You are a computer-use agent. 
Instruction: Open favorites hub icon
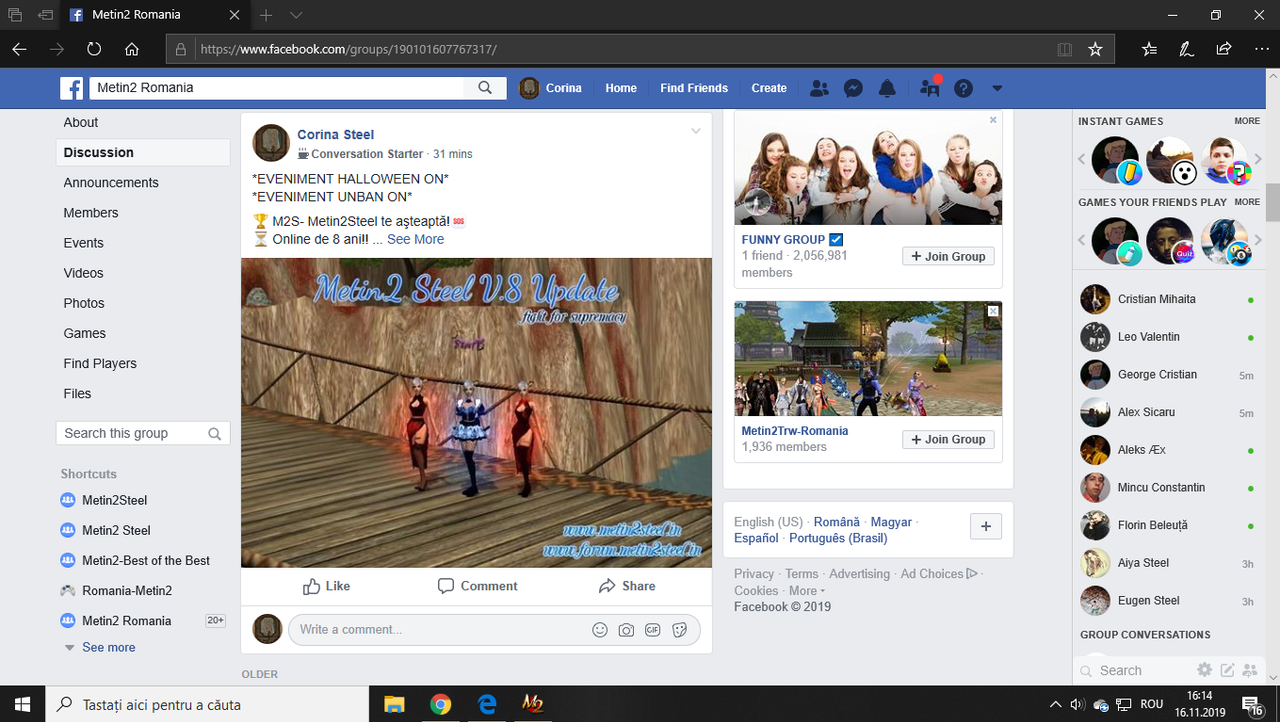[1149, 49]
